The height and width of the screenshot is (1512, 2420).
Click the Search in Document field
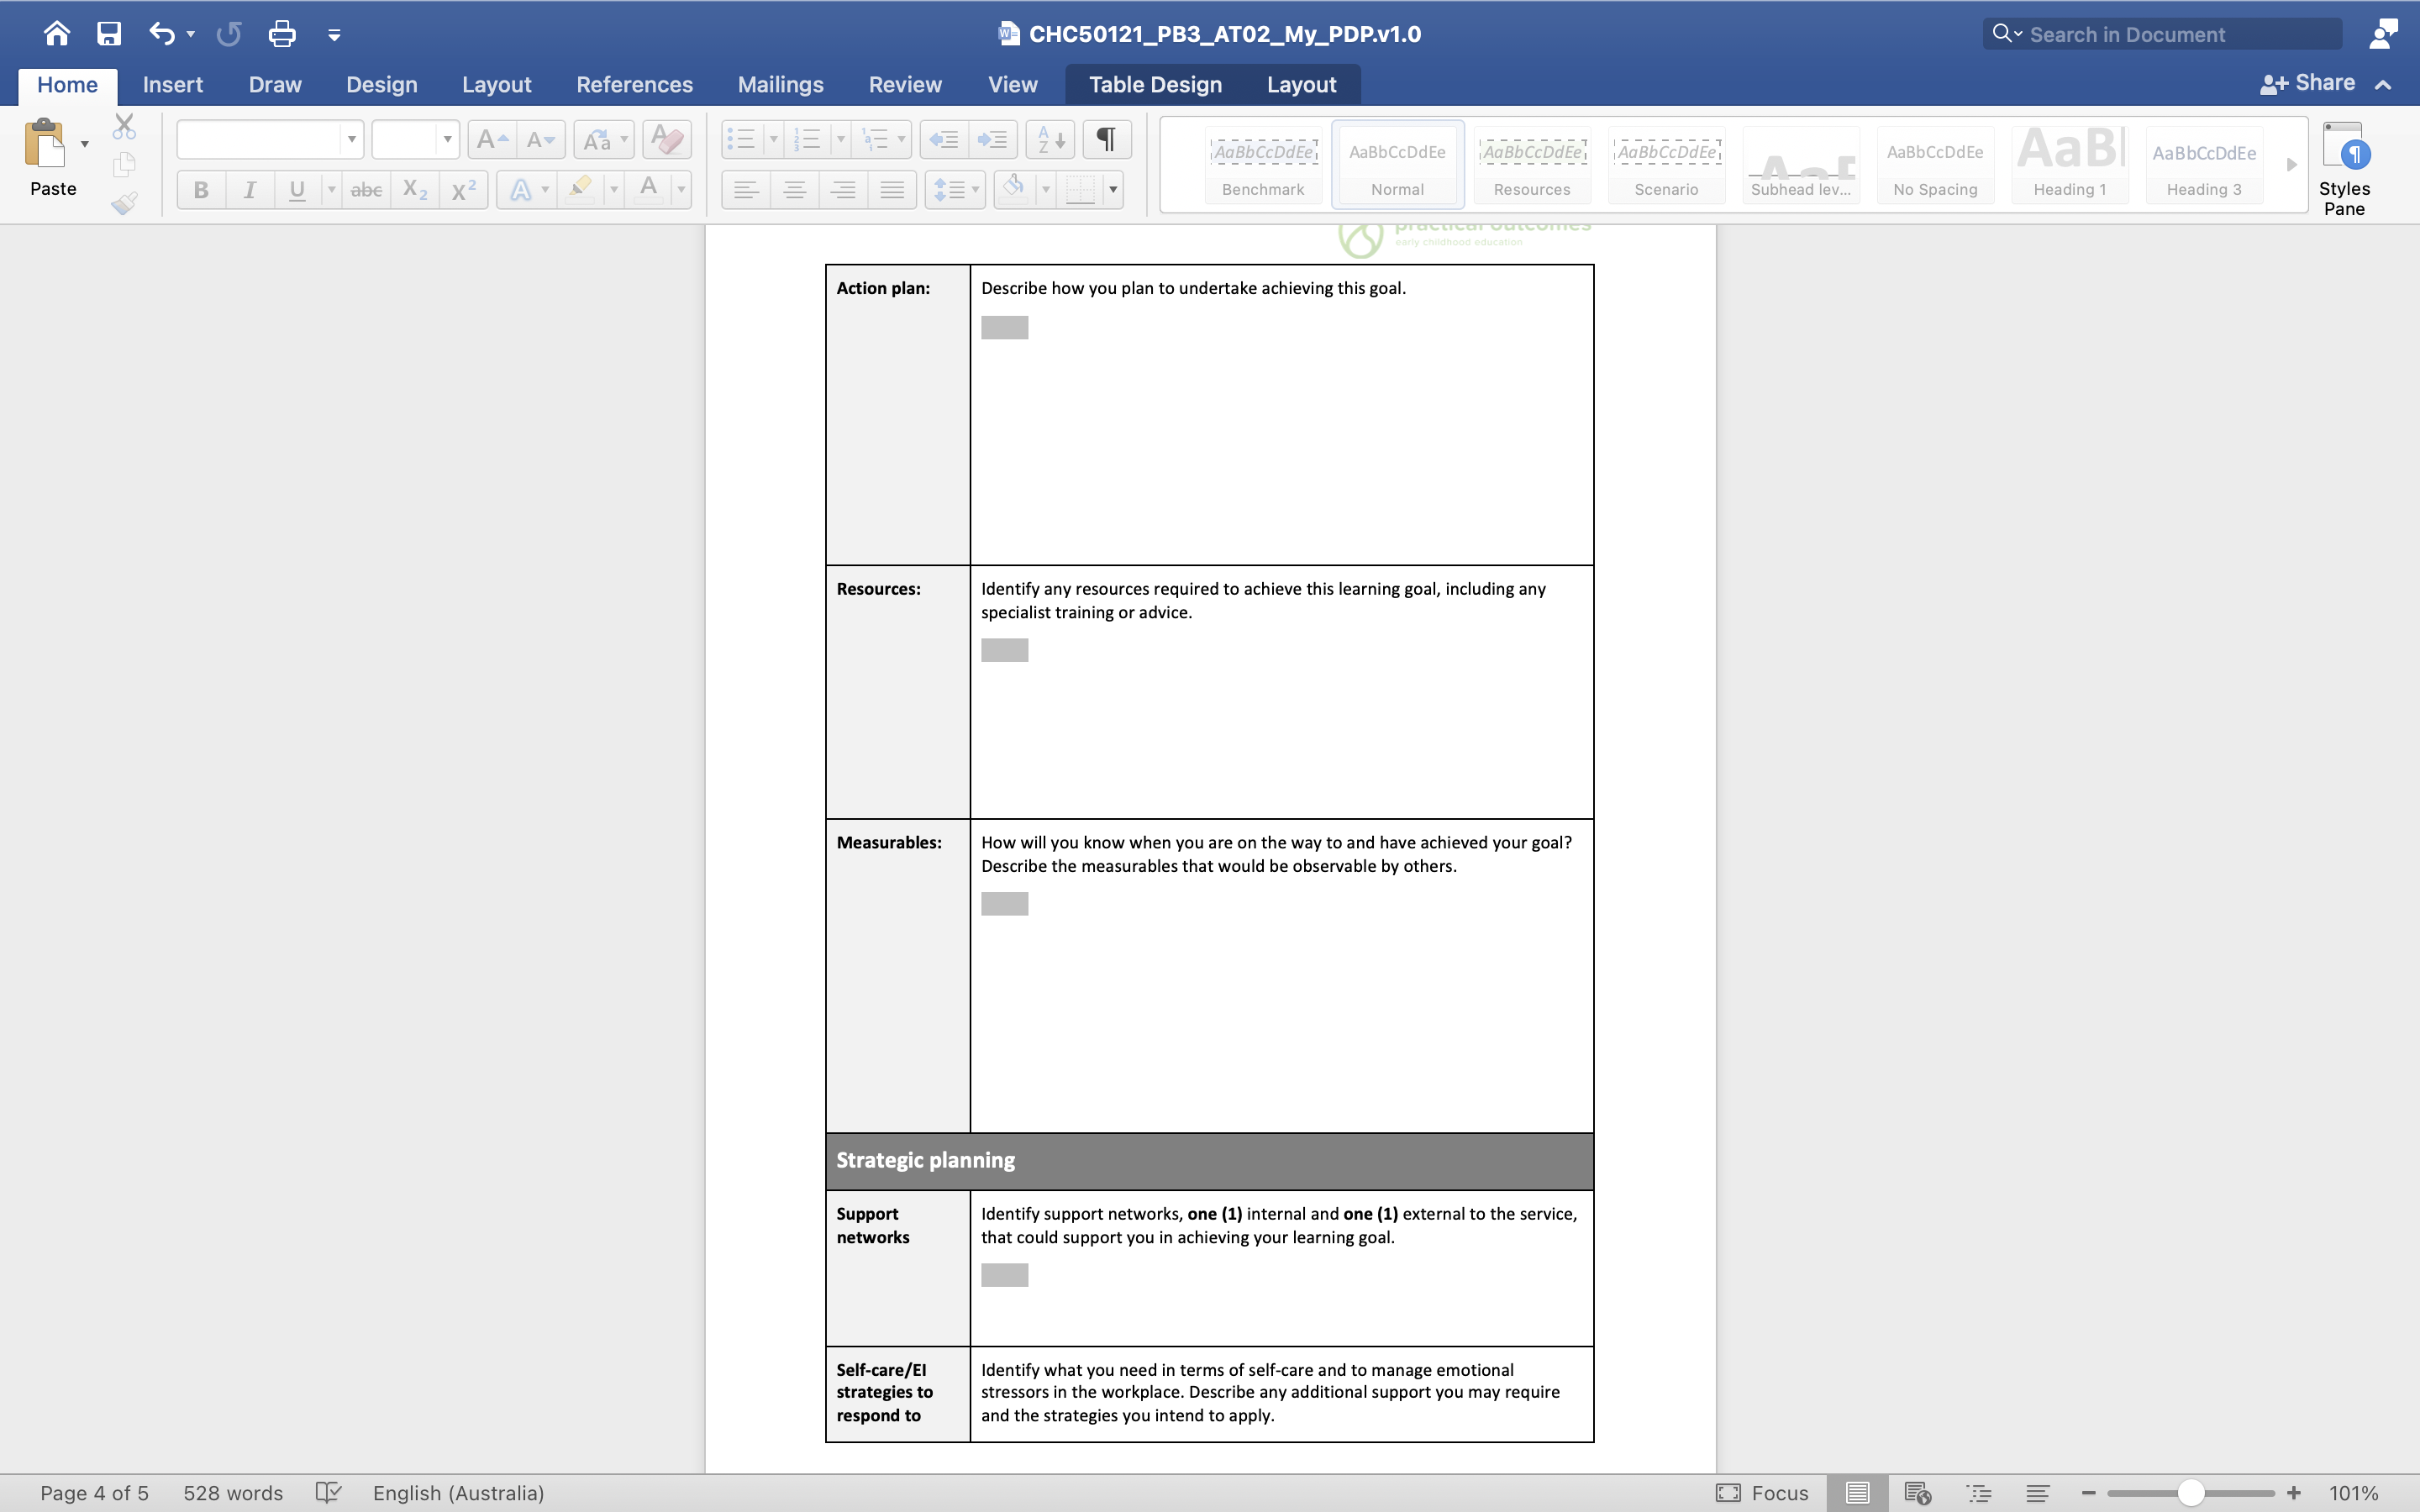(2160, 33)
